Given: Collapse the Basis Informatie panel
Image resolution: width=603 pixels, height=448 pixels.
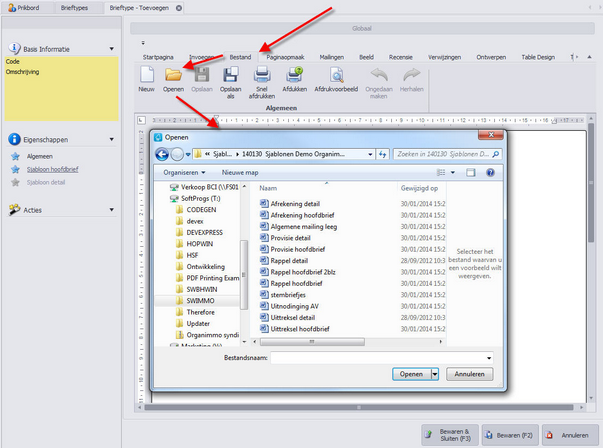Looking at the screenshot, I should click(112, 49).
